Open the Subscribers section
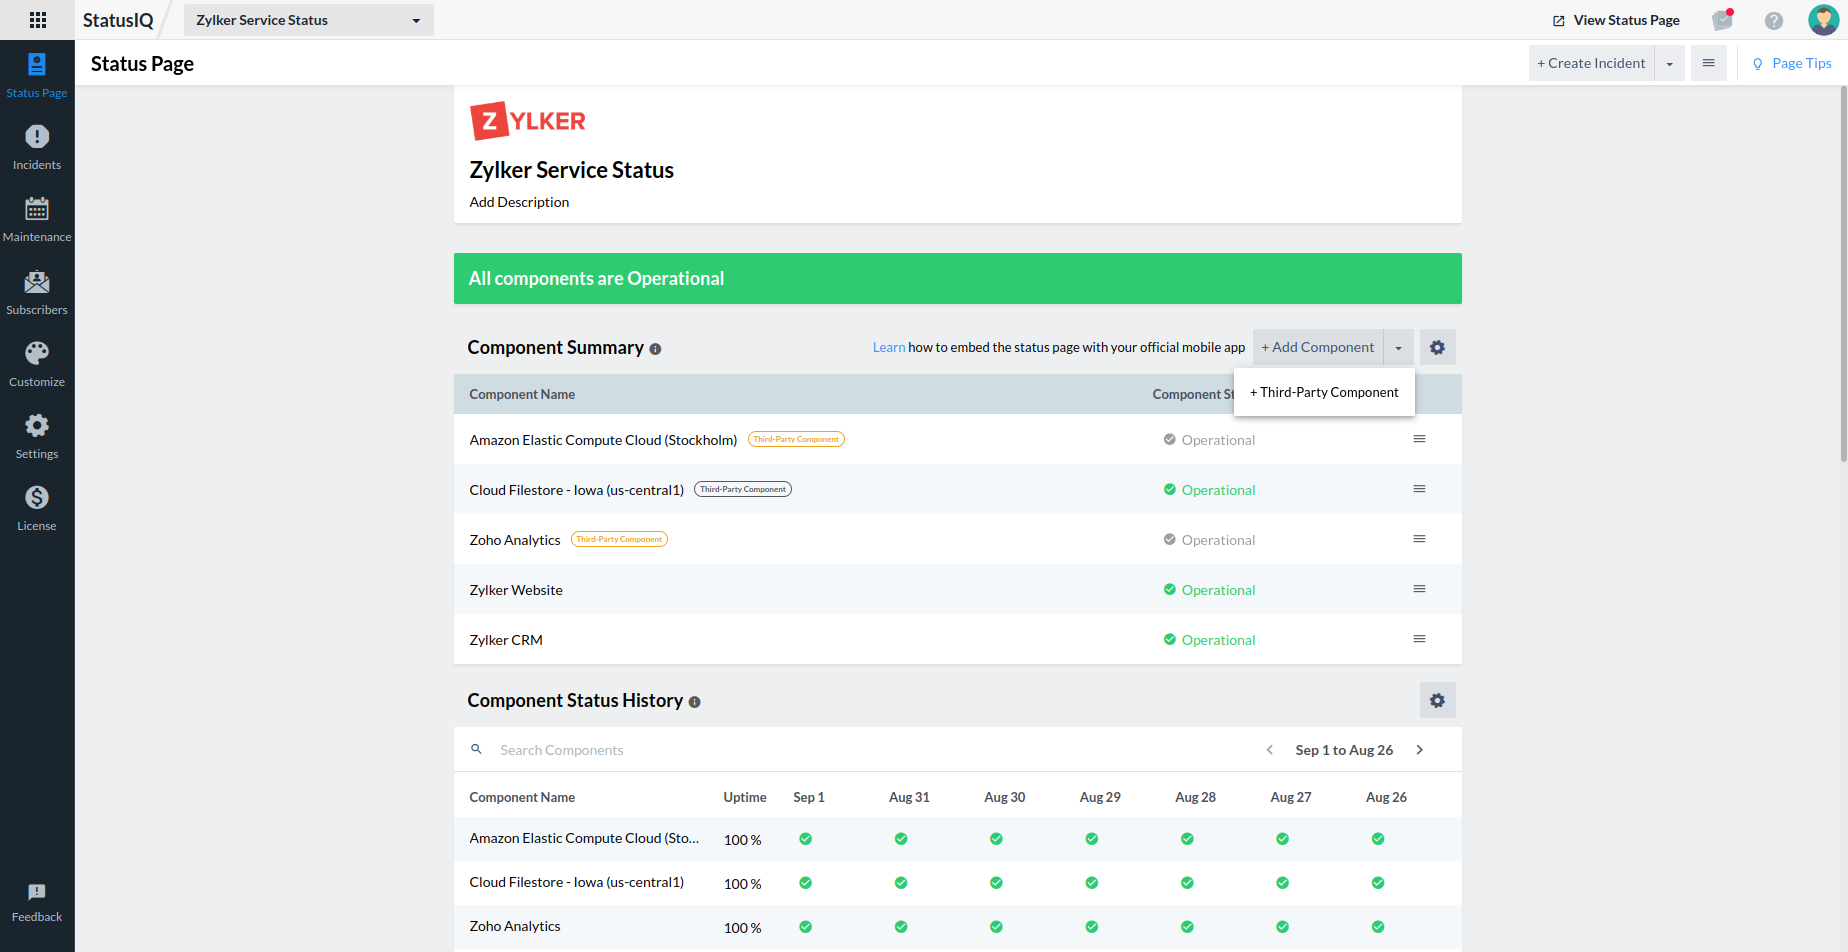Screen dimensions: 1848x952 tap(36, 291)
